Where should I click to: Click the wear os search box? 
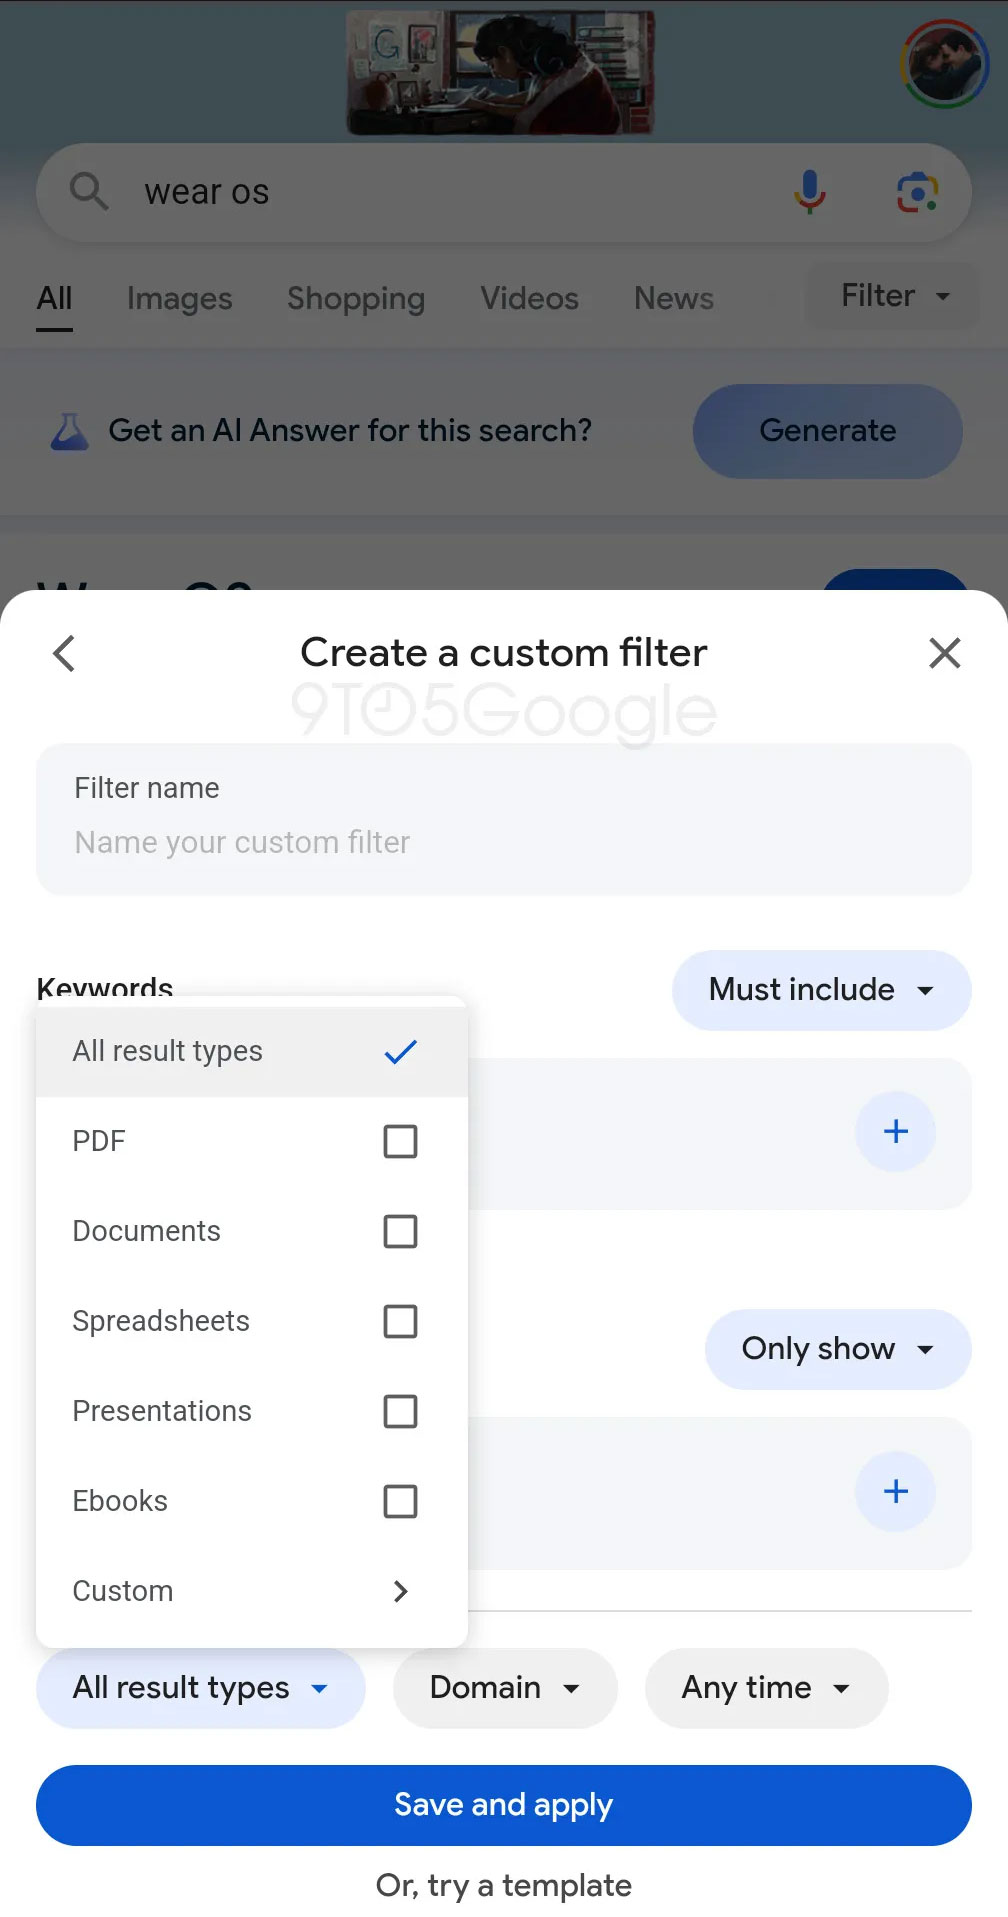(x=504, y=192)
